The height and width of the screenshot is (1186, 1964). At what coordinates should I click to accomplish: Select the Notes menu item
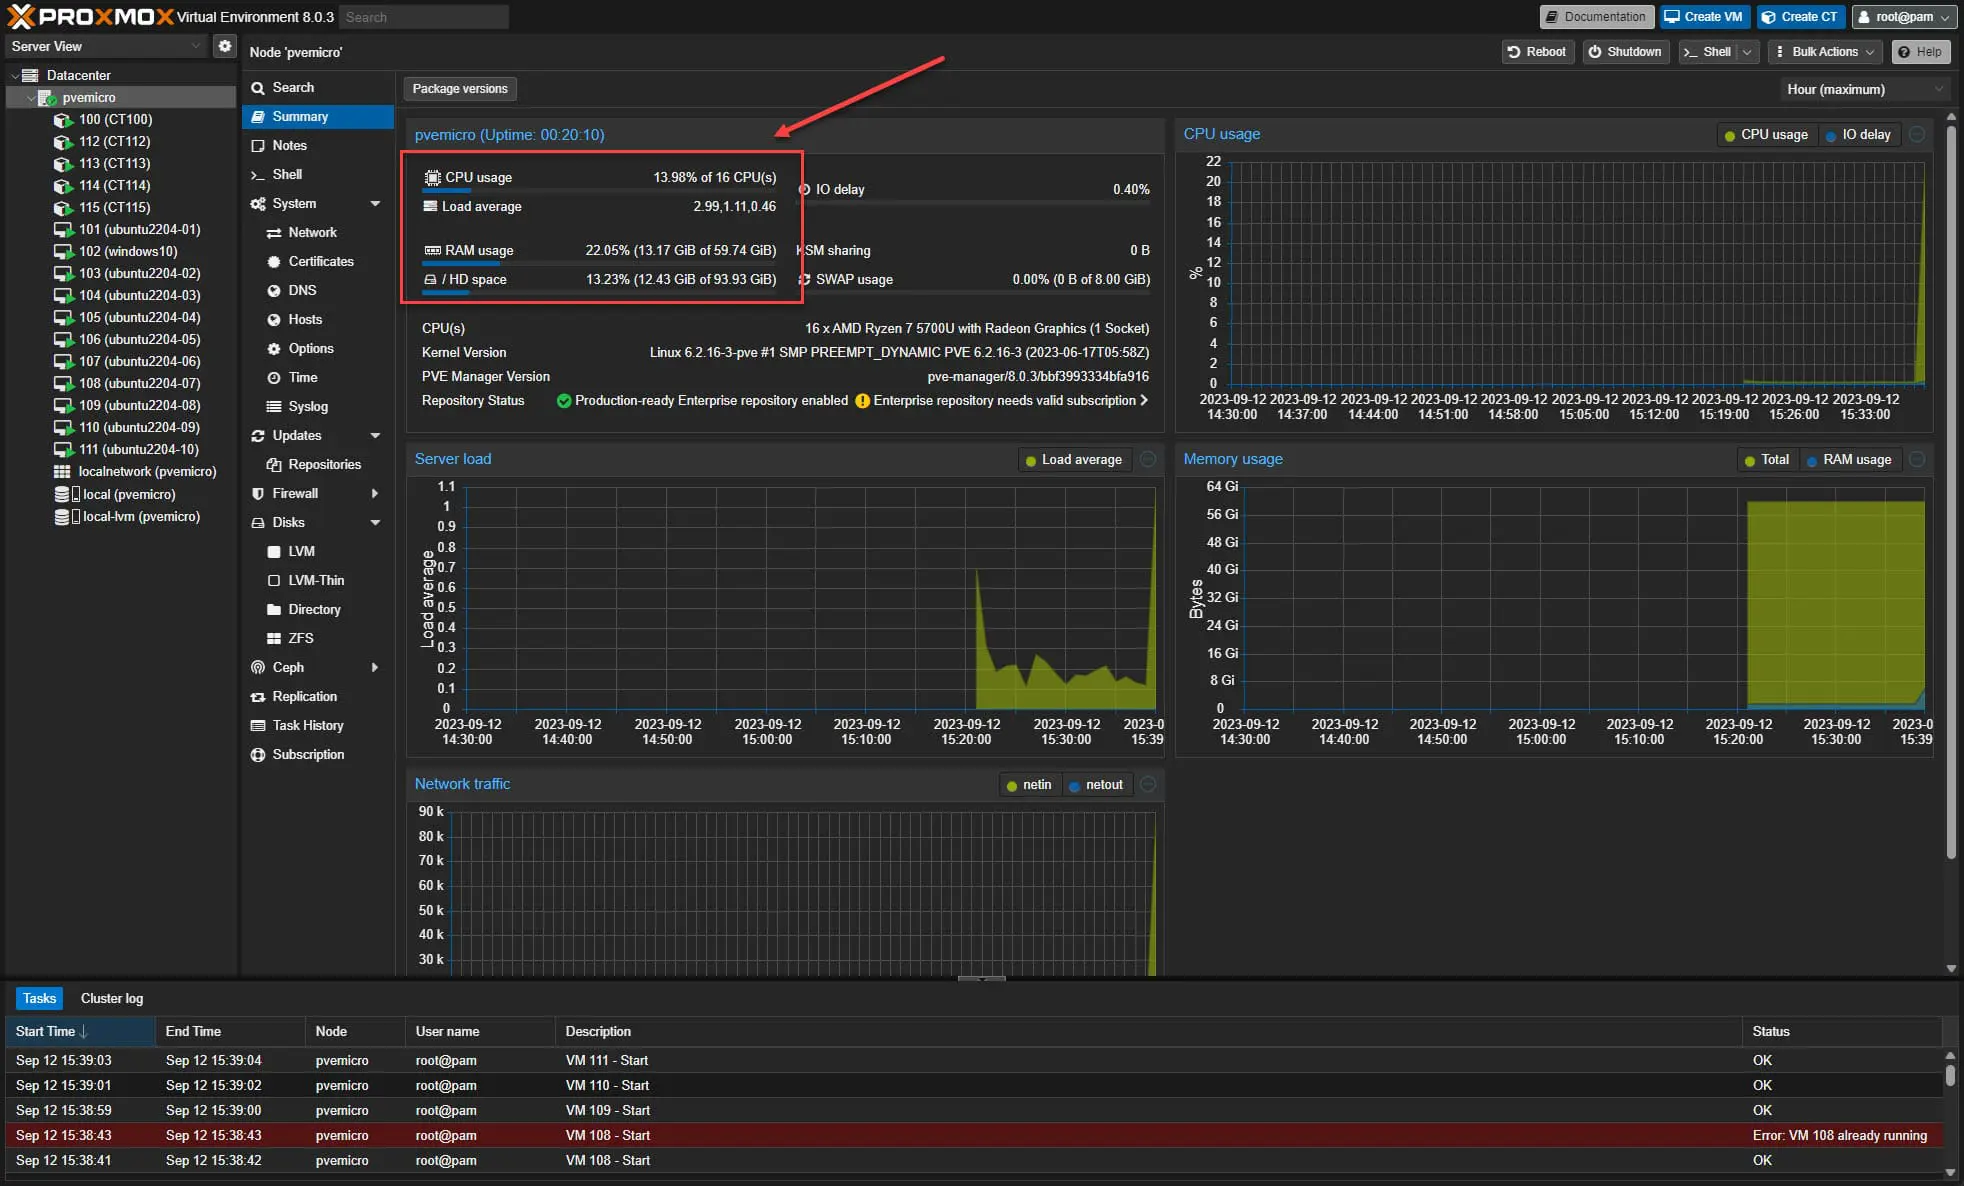click(289, 145)
